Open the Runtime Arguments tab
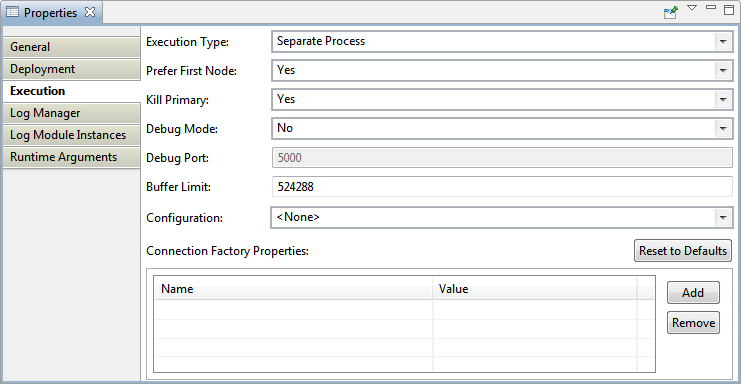This screenshot has width=741, height=384. [x=71, y=157]
